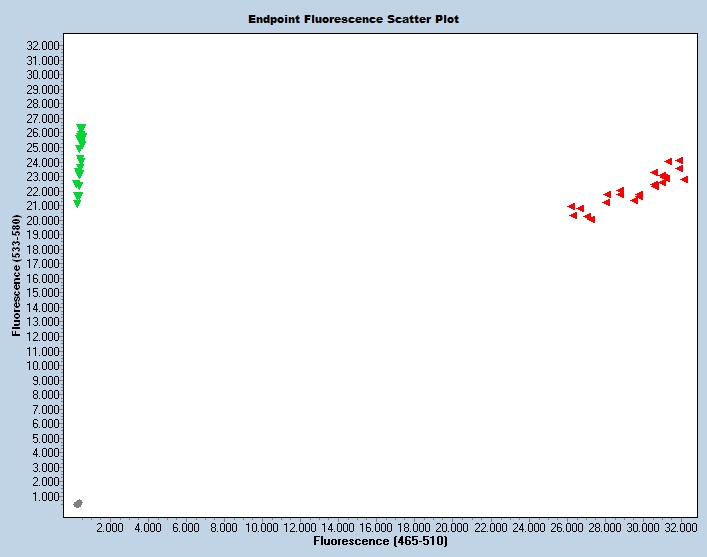
Task: Select the lowest red triangle marker
Action: coord(591,219)
